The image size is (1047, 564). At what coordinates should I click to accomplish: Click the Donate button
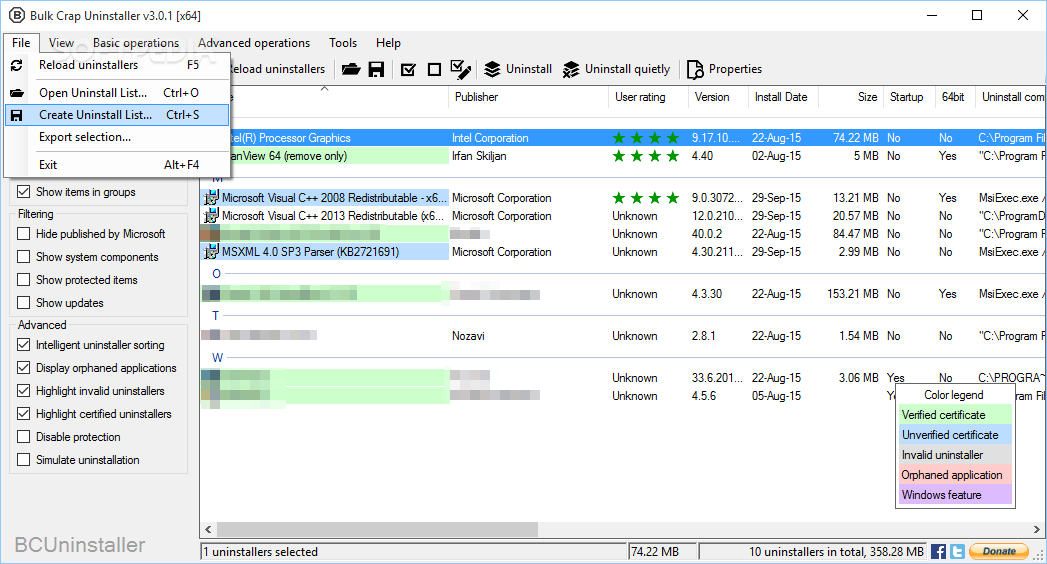(998, 551)
